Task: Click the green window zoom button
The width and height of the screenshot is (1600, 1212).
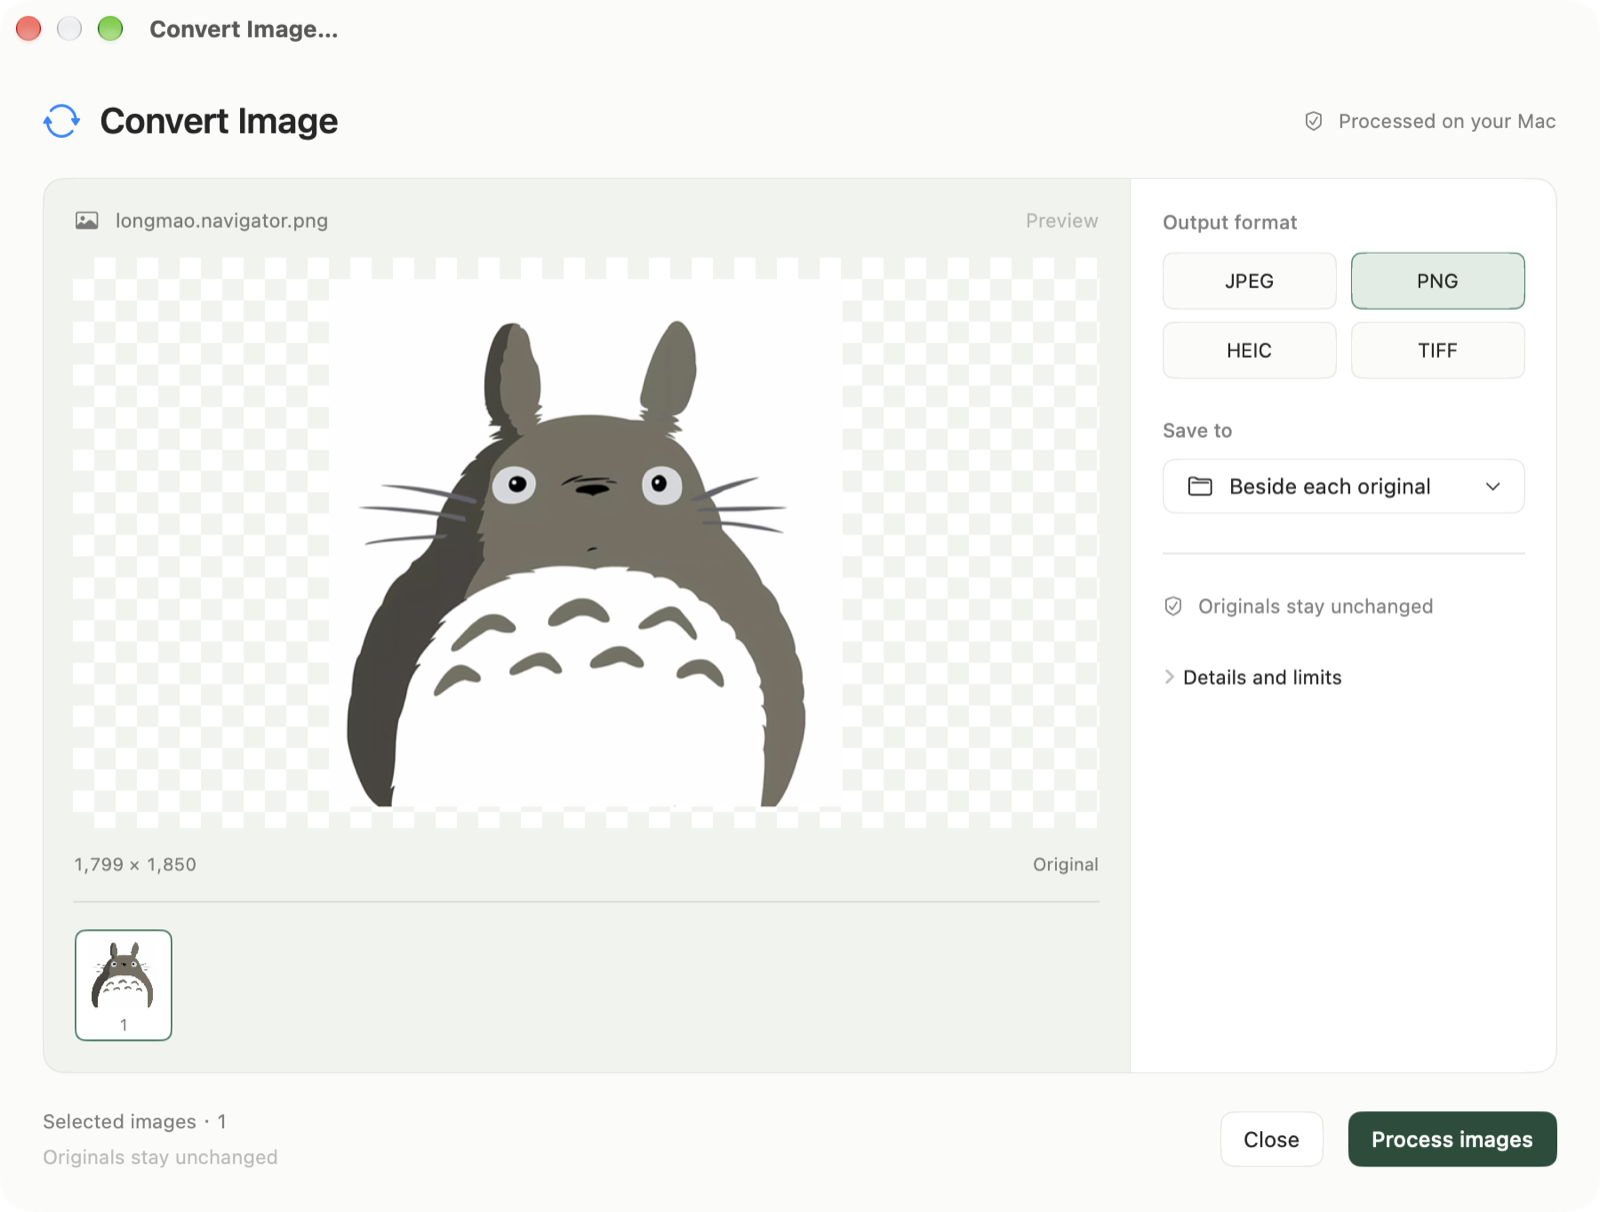Action: (x=110, y=29)
